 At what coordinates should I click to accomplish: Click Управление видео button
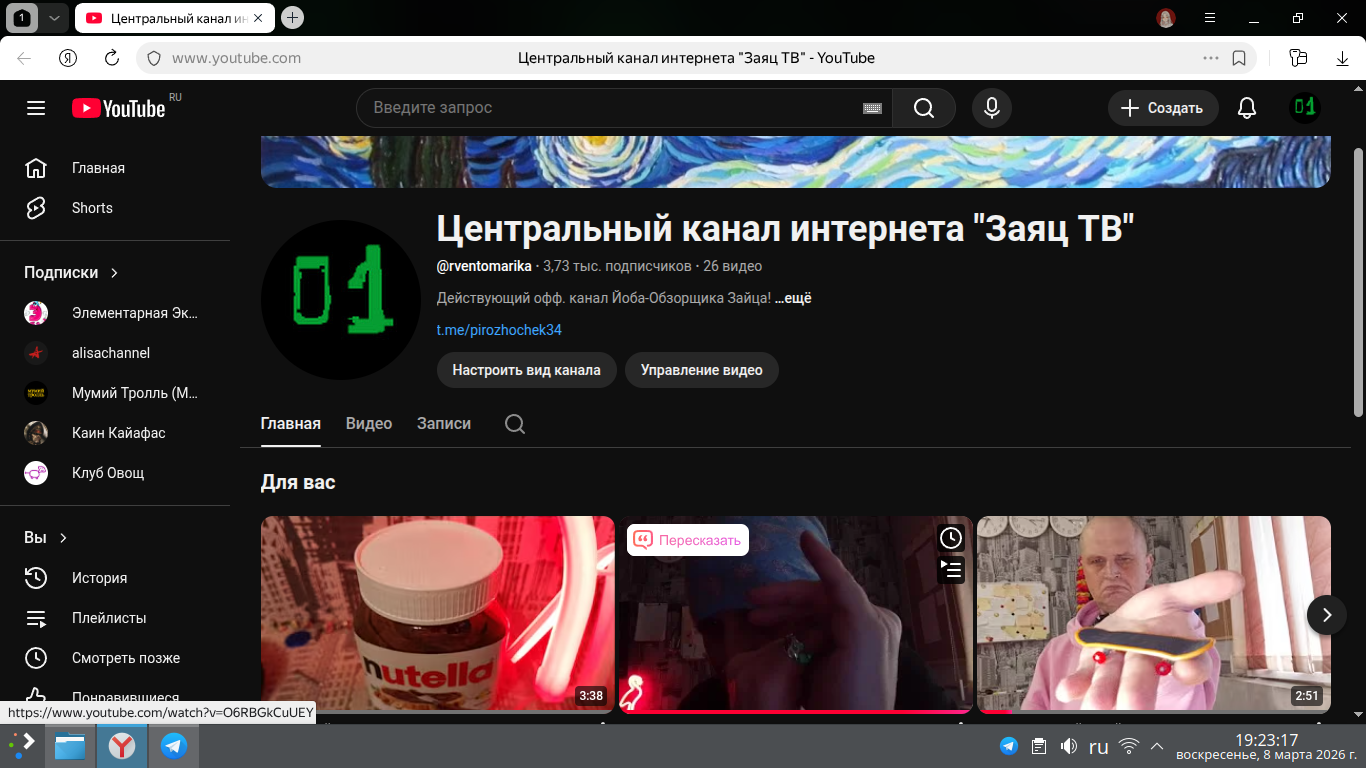coord(702,370)
